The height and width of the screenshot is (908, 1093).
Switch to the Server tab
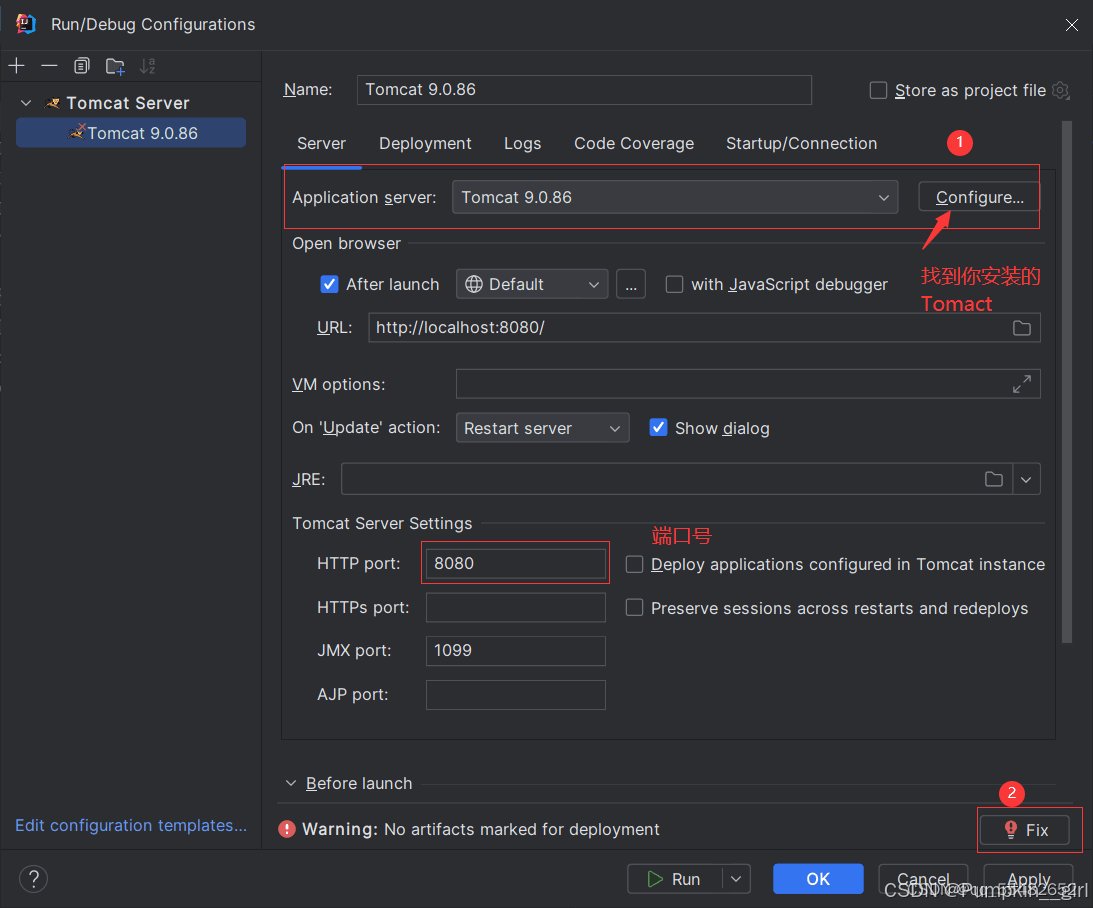coord(321,144)
